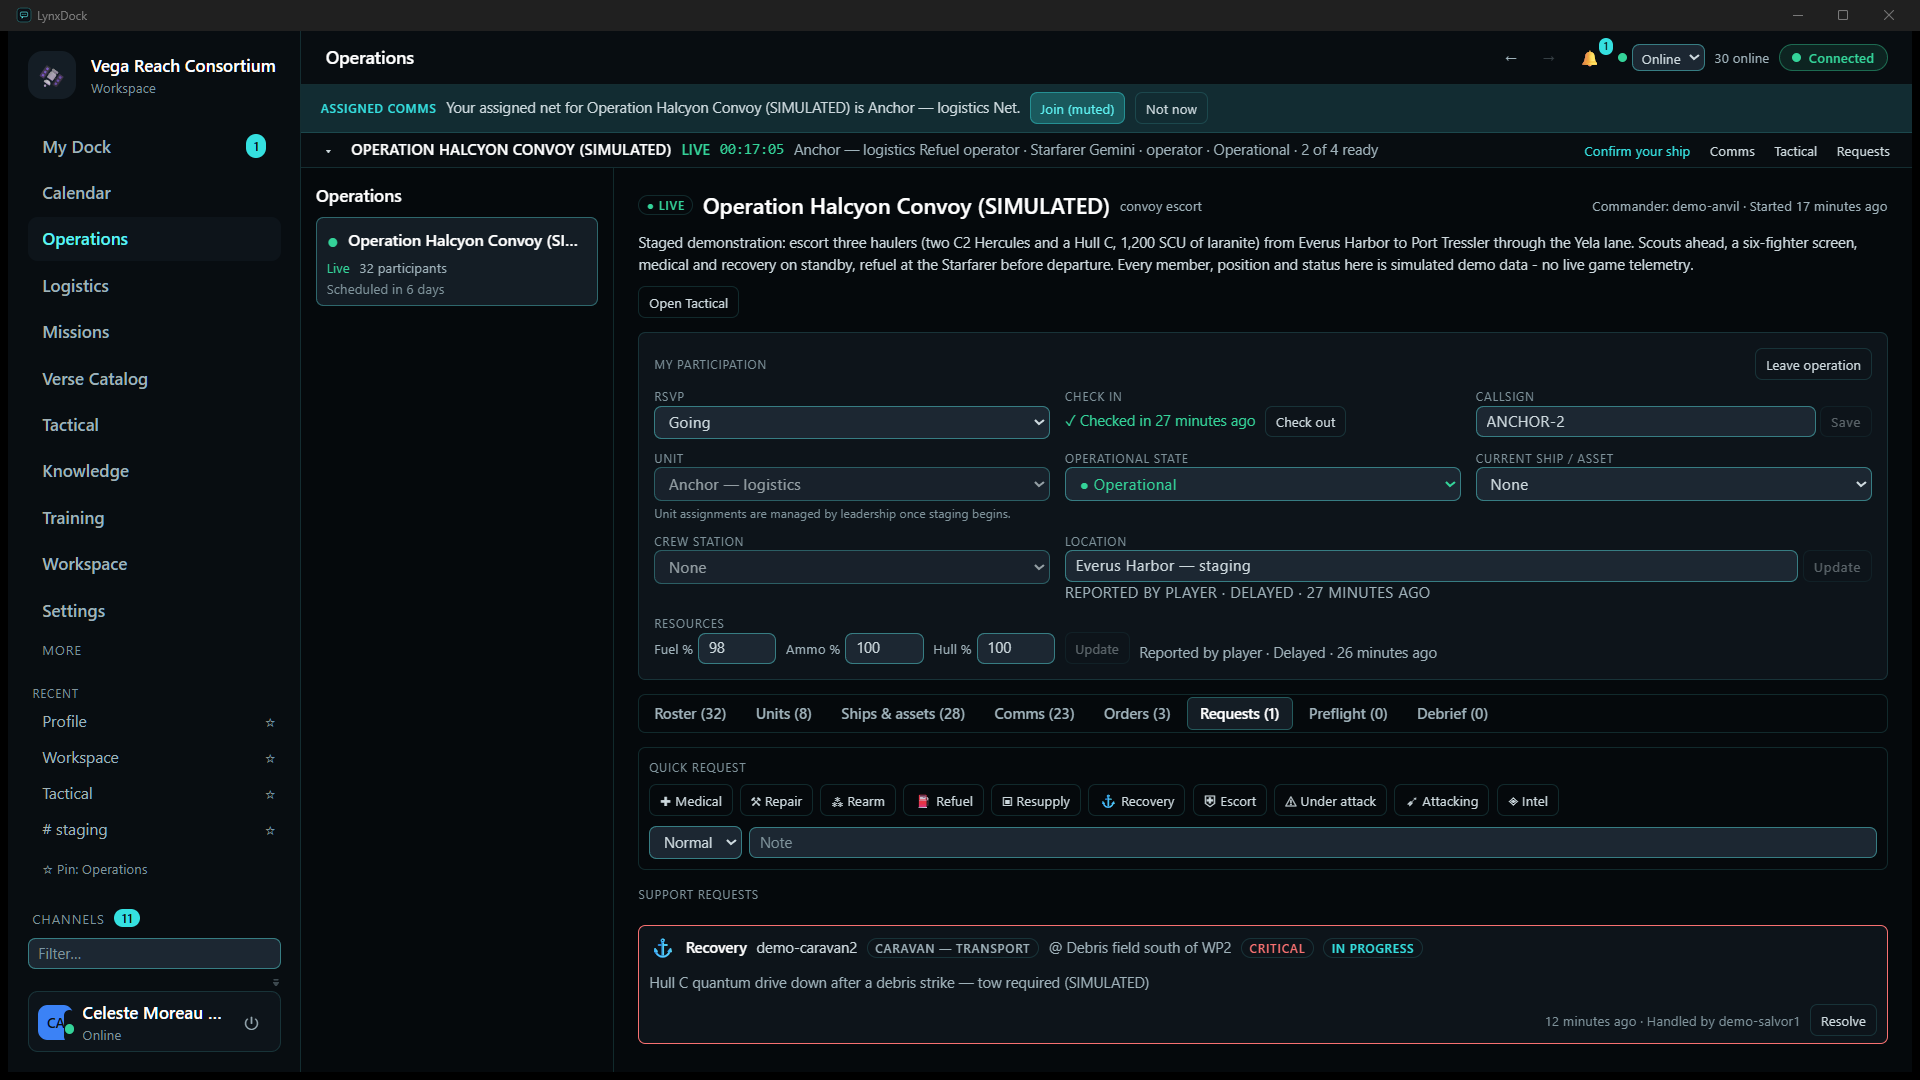Switch to the Roster (32) tab
Viewport: 1920px width, 1080px height.
[690, 714]
